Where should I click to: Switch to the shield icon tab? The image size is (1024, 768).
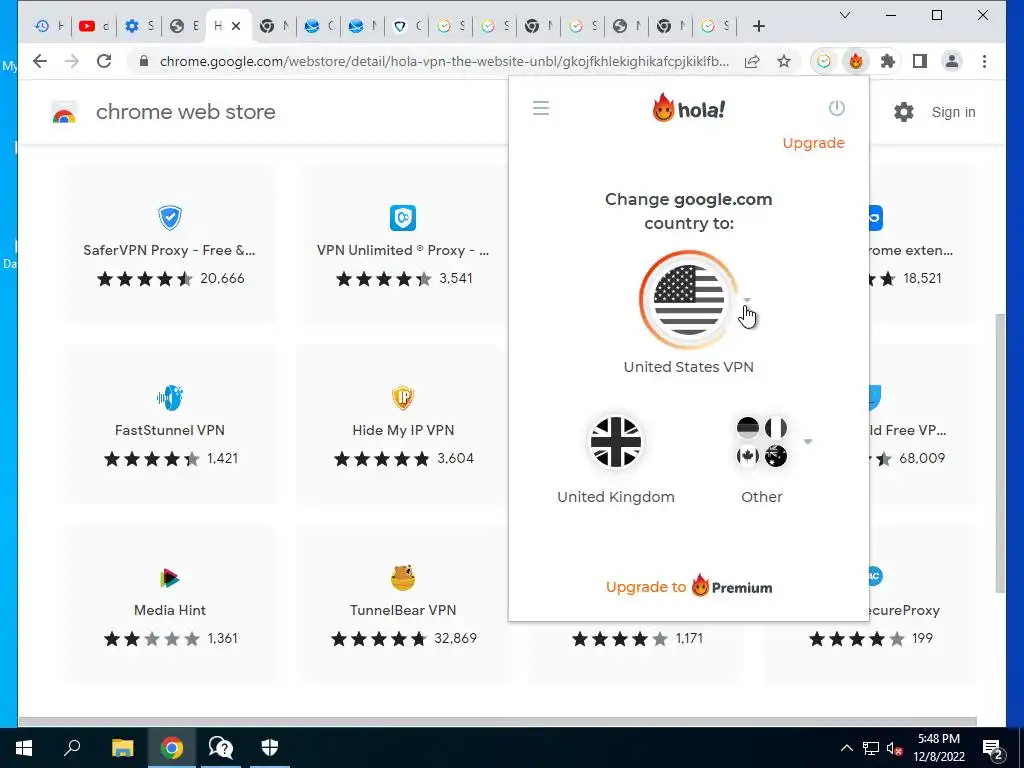[408, 26]
